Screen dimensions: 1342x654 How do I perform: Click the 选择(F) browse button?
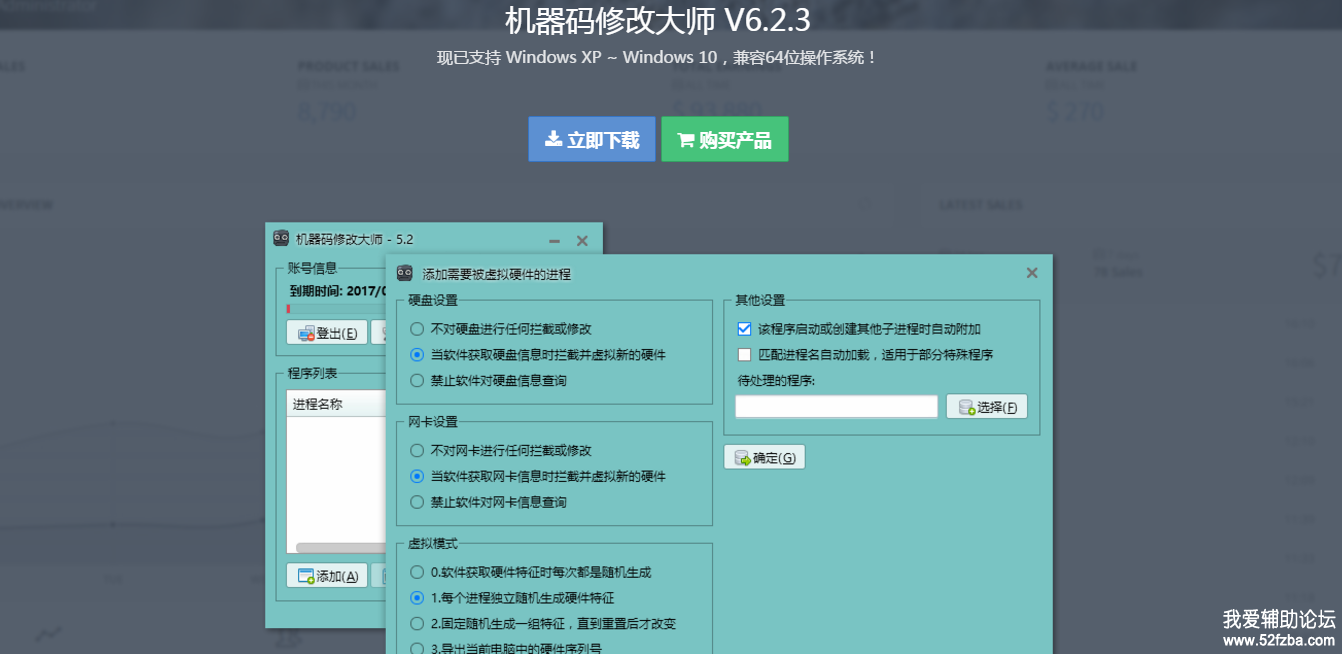tap(987, 407)
